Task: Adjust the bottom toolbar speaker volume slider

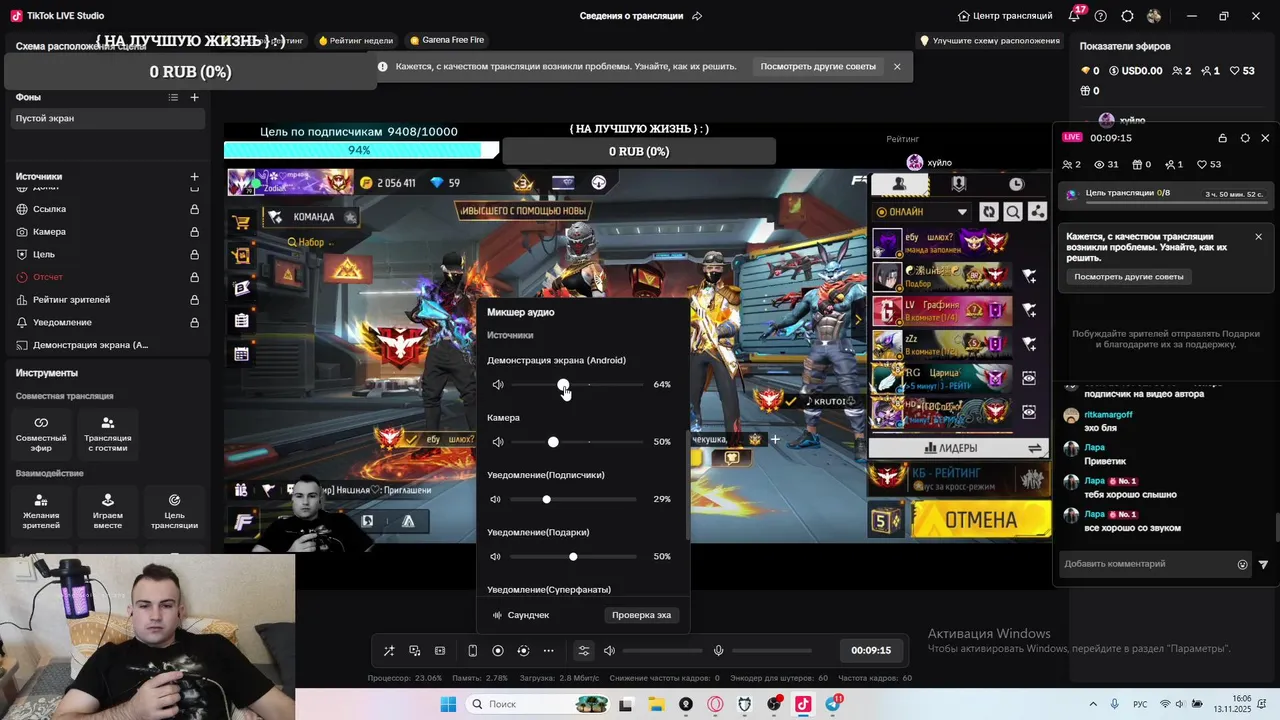Action: tap(662, 651)
